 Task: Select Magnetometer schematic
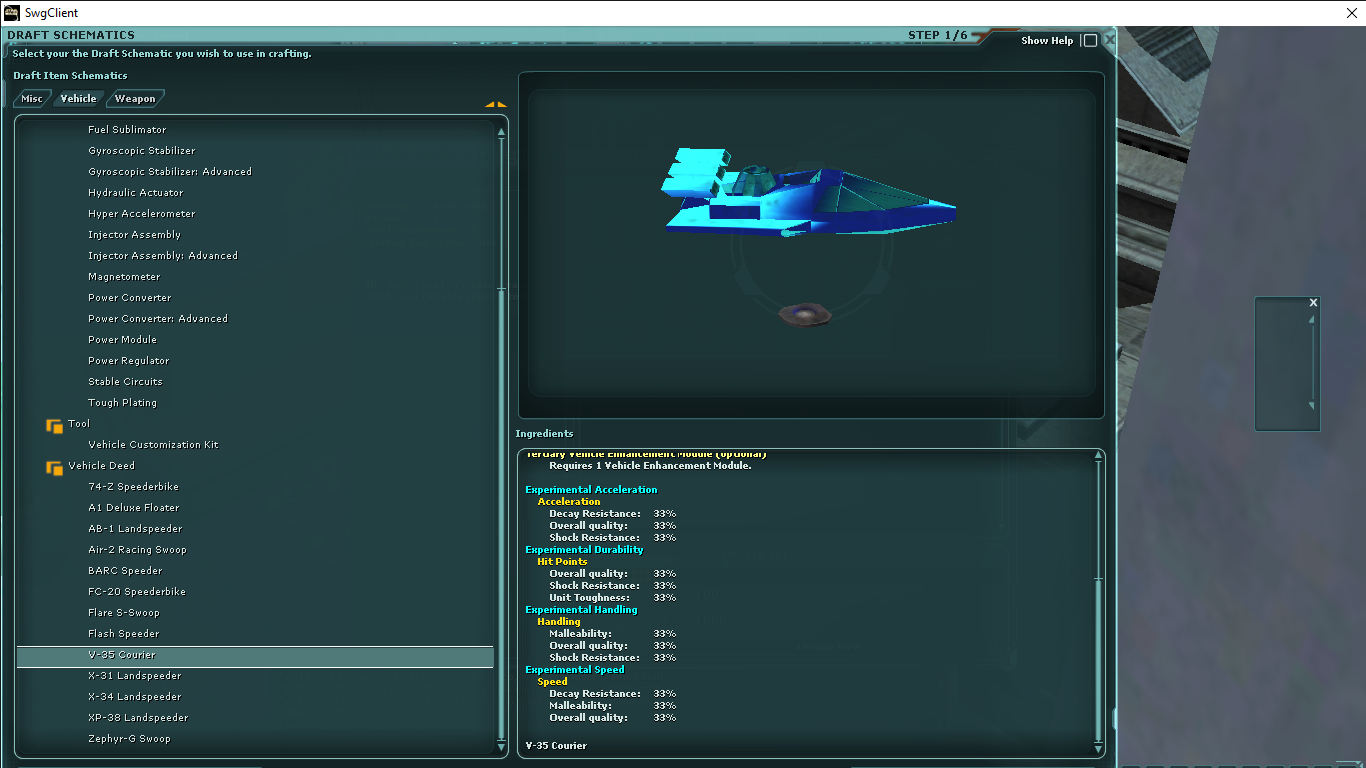tap(124, 277)
